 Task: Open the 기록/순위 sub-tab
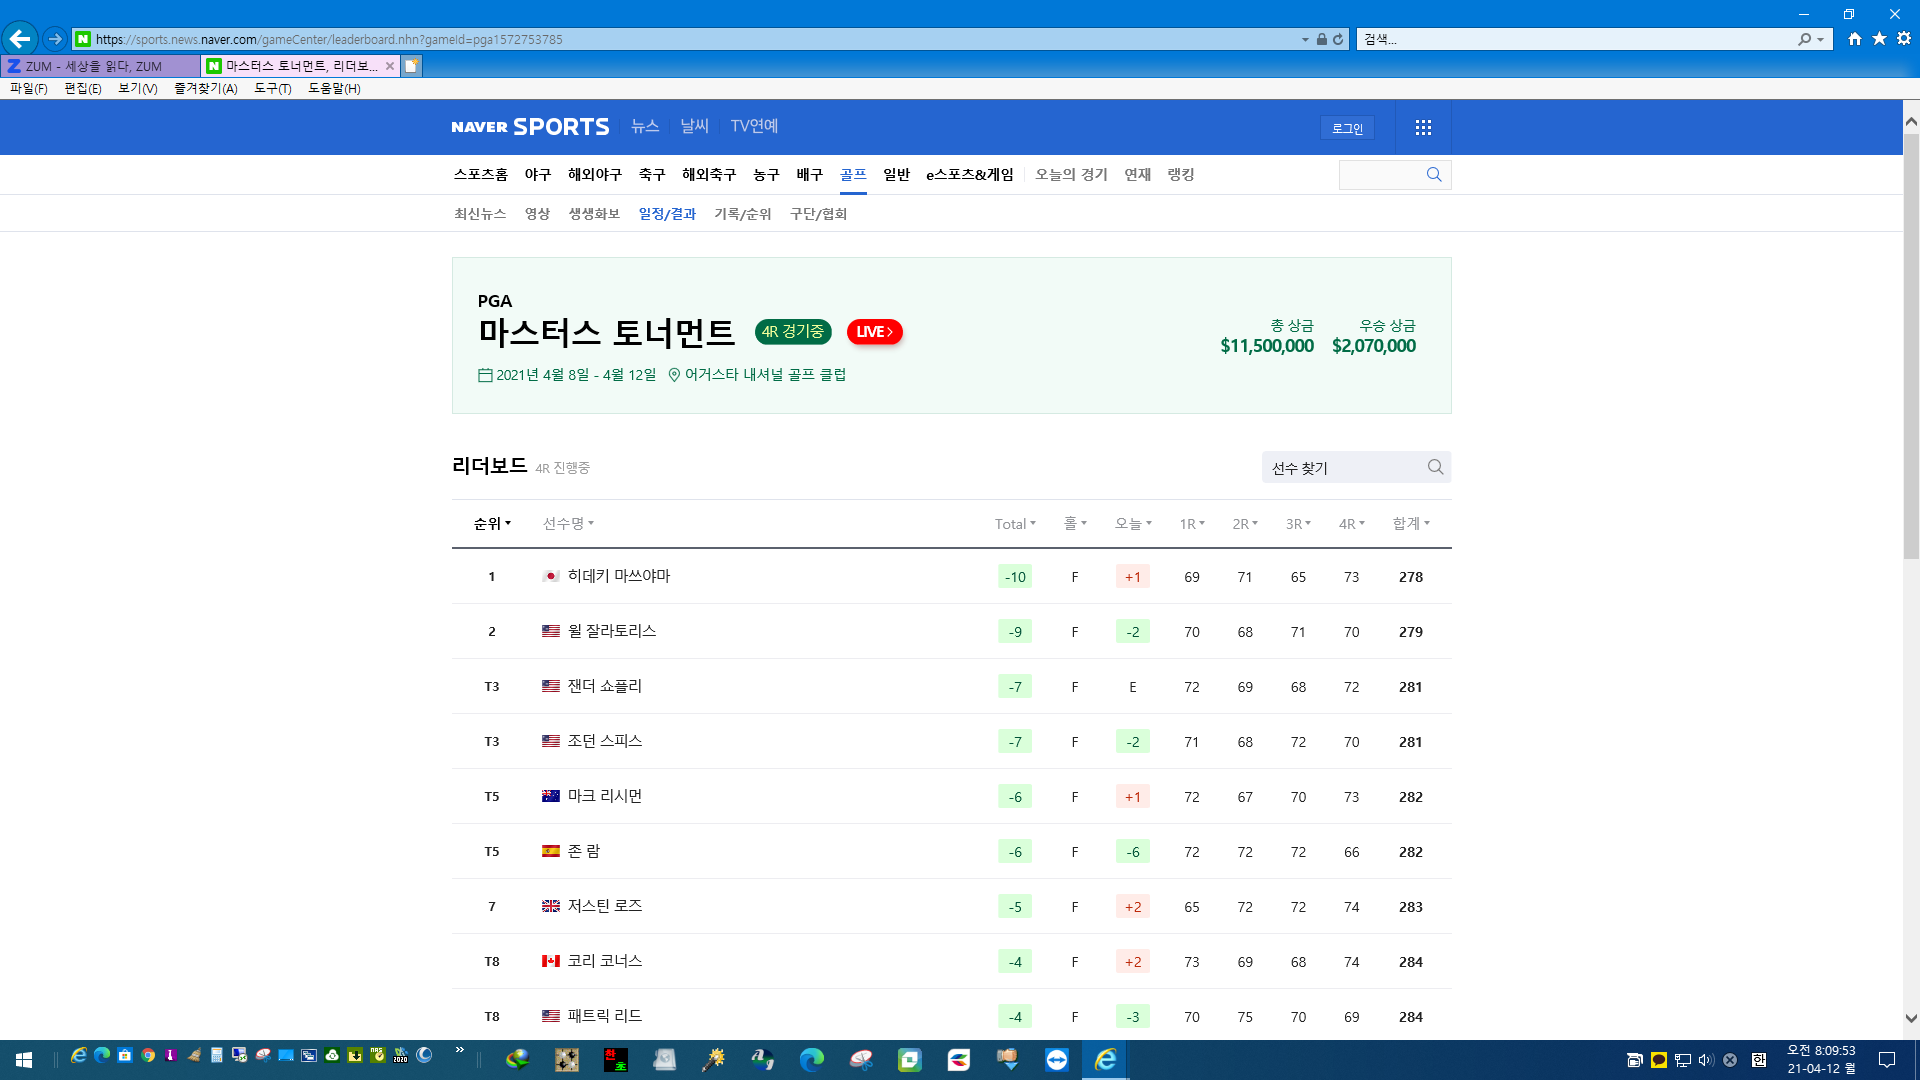point(743,213)
